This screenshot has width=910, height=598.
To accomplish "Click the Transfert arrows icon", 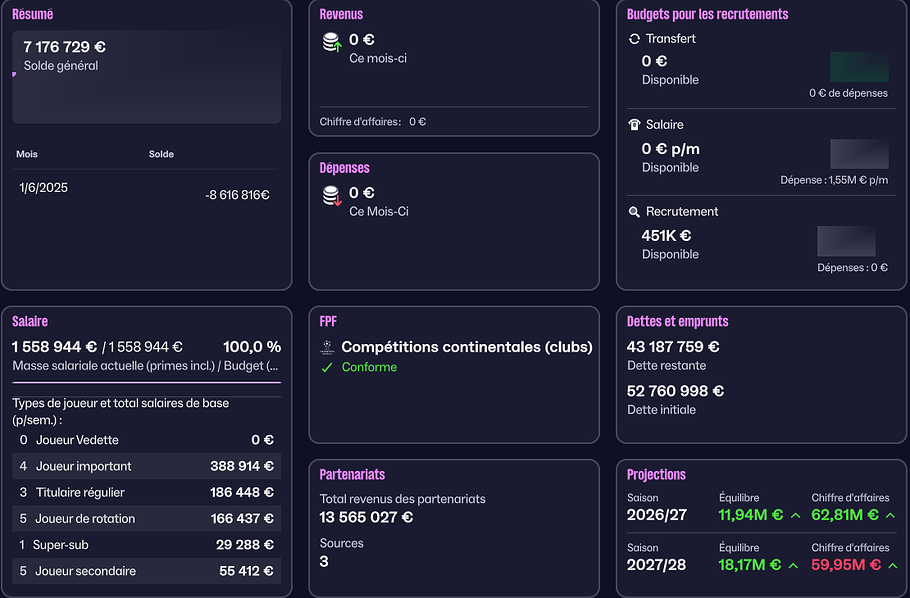I will click(x=634, y=39).
